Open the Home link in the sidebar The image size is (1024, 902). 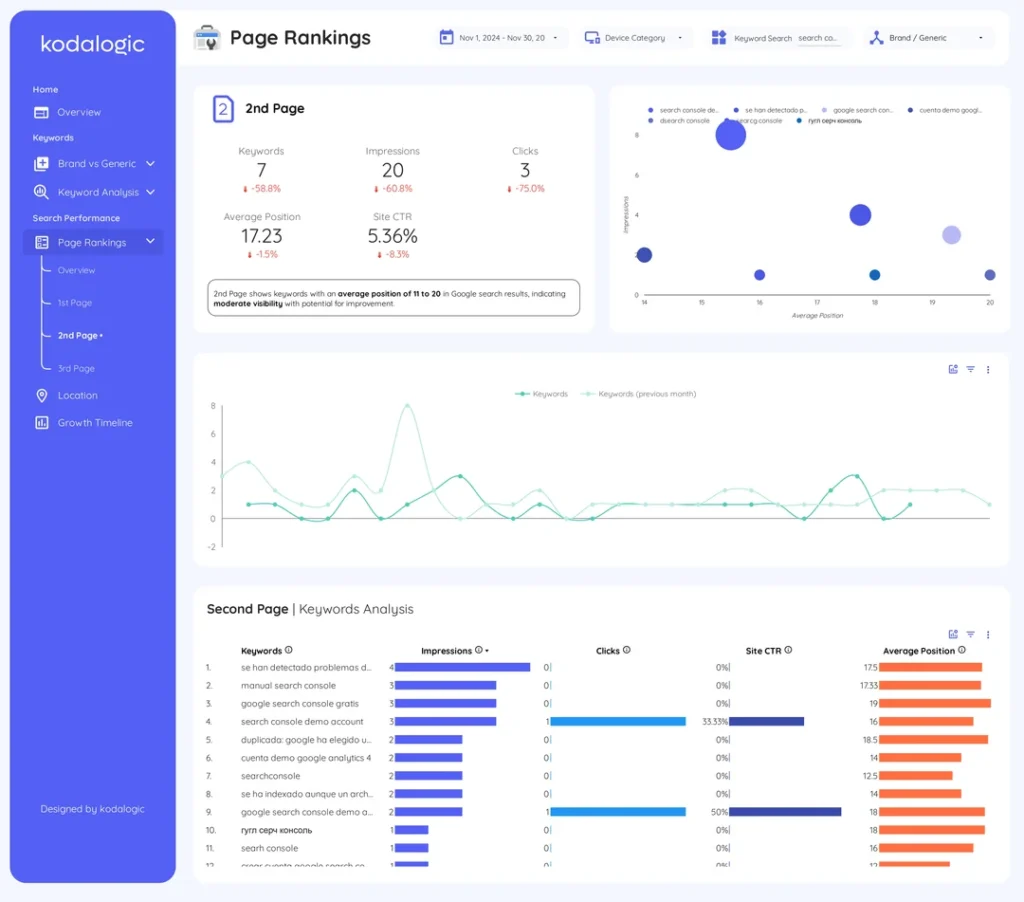pos(45,89)
